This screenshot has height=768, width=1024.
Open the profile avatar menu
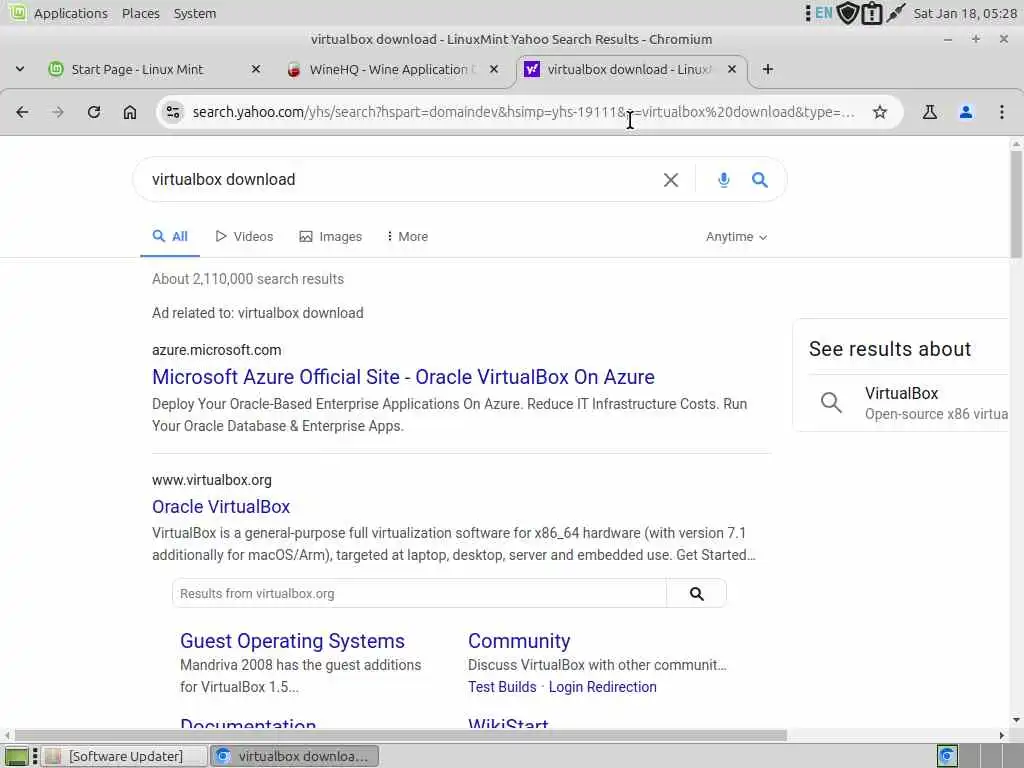tap(965, 112)
